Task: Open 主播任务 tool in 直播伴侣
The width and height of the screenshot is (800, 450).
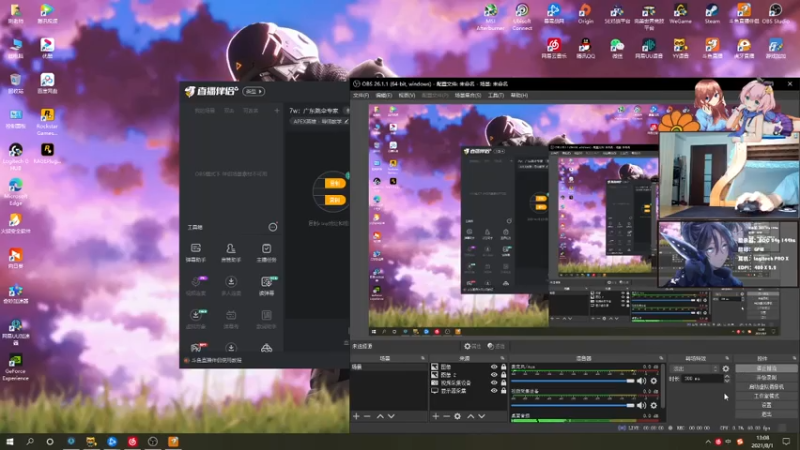Action: coord(266,253)
